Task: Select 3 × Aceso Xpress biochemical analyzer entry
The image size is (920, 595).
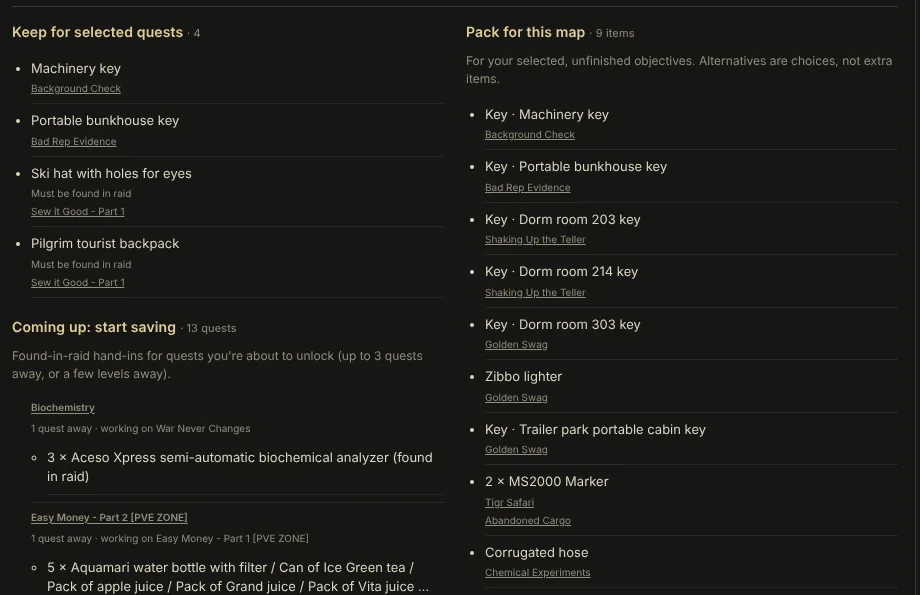Action: pyautogui.click(x=239, y=467)
